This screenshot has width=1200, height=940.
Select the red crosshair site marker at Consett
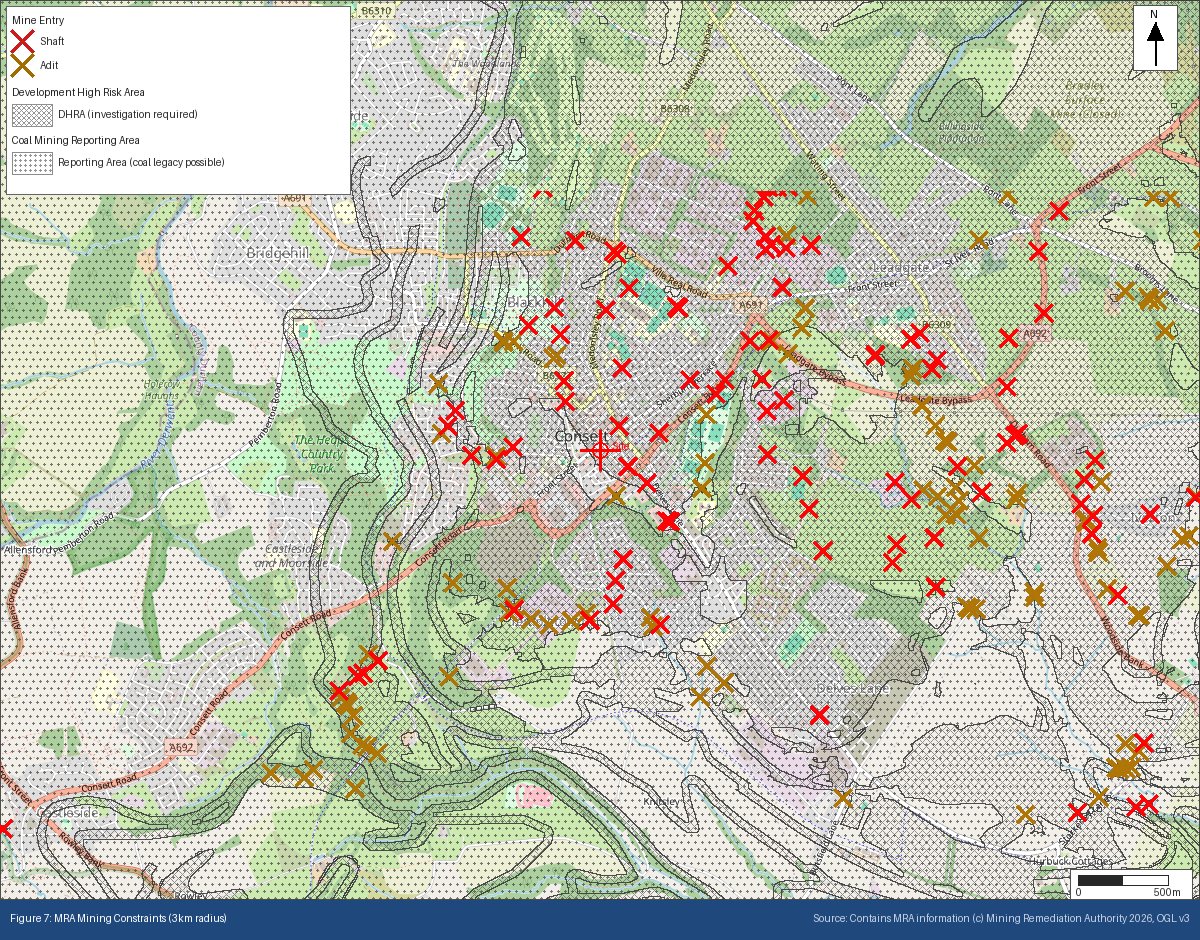tap(599, 450)
